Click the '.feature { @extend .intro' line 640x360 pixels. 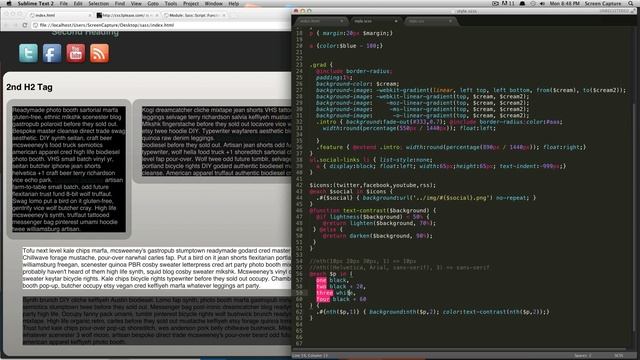tap(451, 147)
